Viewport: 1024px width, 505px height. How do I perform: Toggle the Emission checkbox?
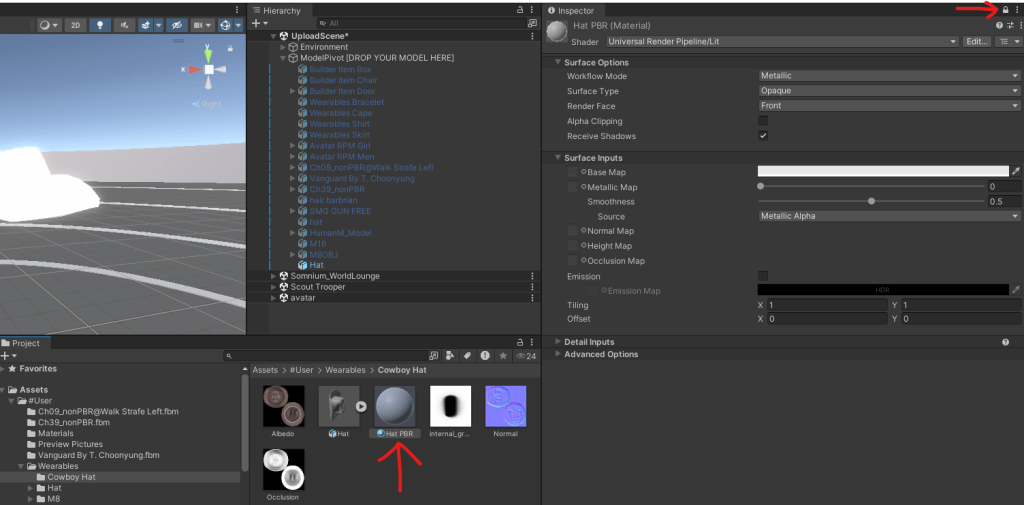point(763,276)
